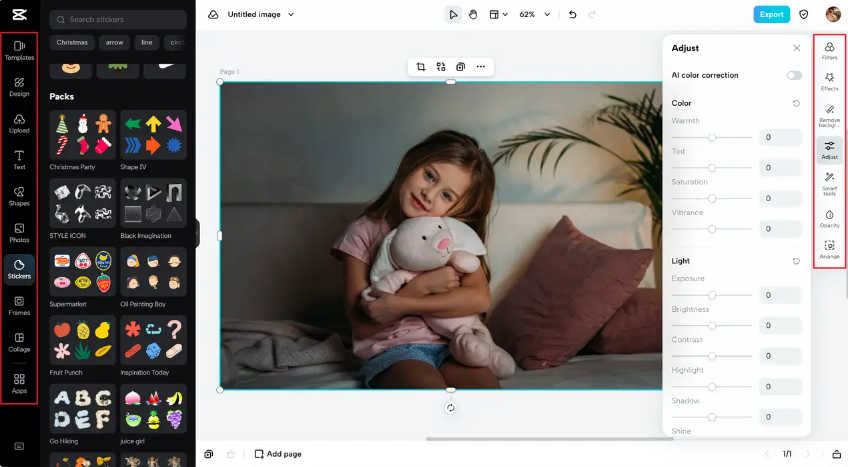Select the hand pan tool
Image resolution: width=848 pixels, height=467 pixels.
473,15
